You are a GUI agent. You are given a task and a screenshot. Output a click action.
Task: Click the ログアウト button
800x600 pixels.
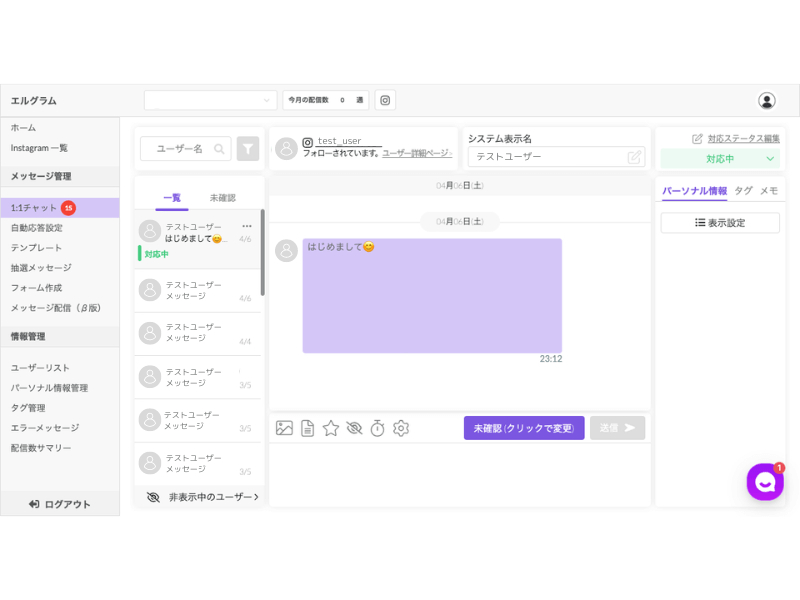pyautogui.click(x=60, y=504)
